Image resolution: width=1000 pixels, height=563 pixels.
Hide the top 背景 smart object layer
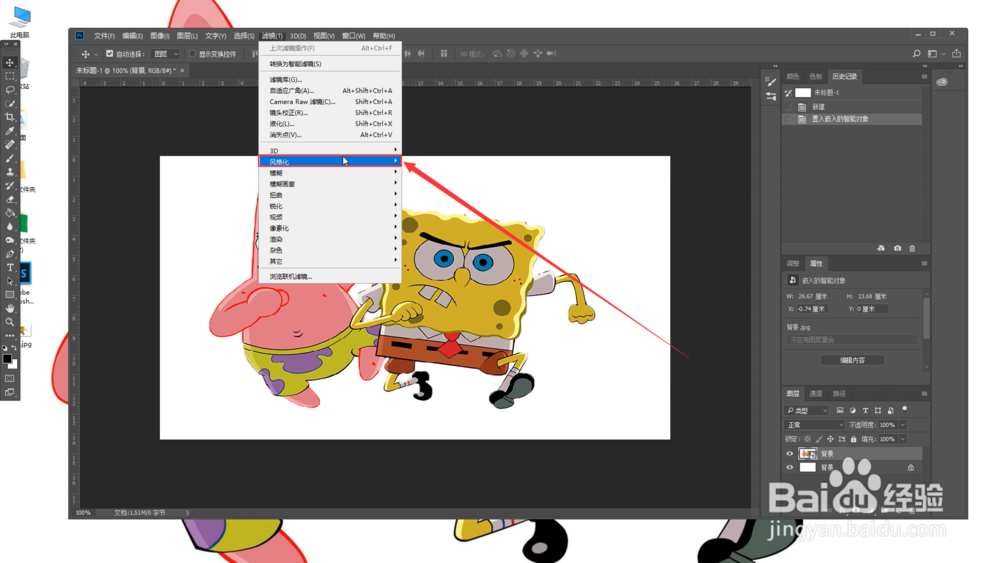[x=790, y=454]
